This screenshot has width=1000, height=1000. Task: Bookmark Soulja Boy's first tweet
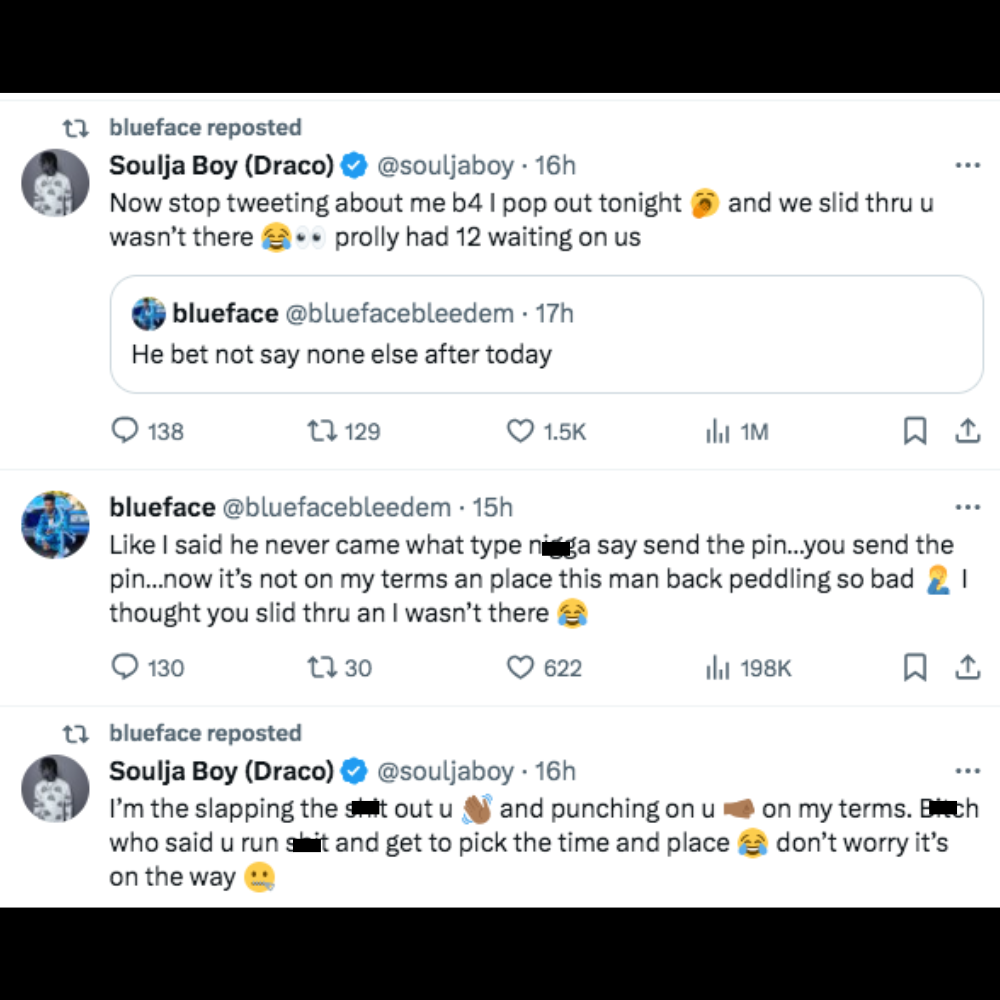point(915,431)
